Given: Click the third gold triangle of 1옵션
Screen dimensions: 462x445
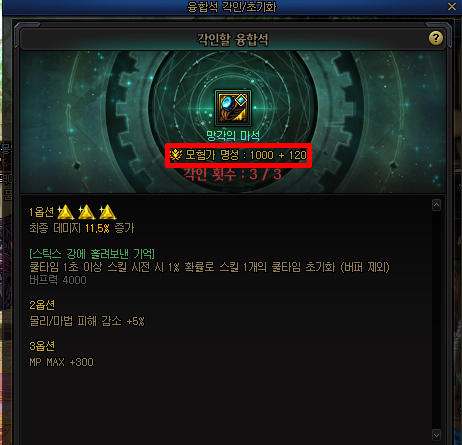Looking at the screenshot, I should pos(108,212).
